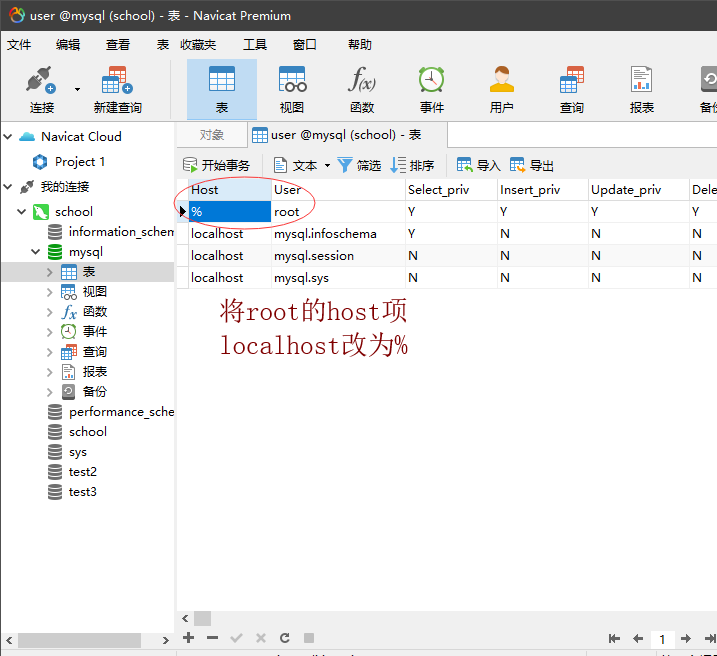Open the 帮助 menu

pos(360,45)
